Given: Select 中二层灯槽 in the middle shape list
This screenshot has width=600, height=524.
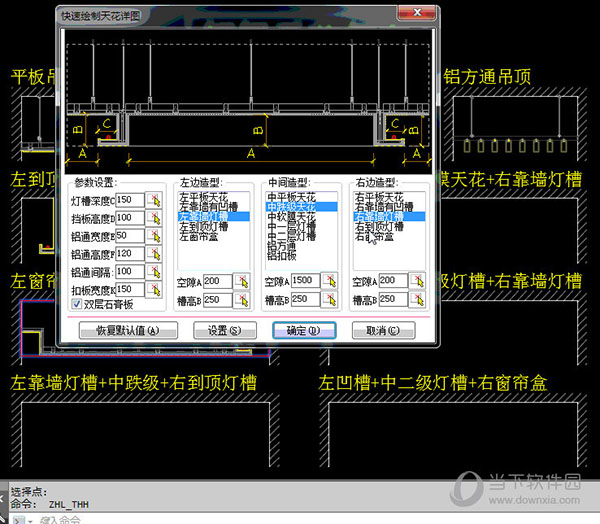Looking at the screenshot, I should pyautogui.click(x=302, y=237).
